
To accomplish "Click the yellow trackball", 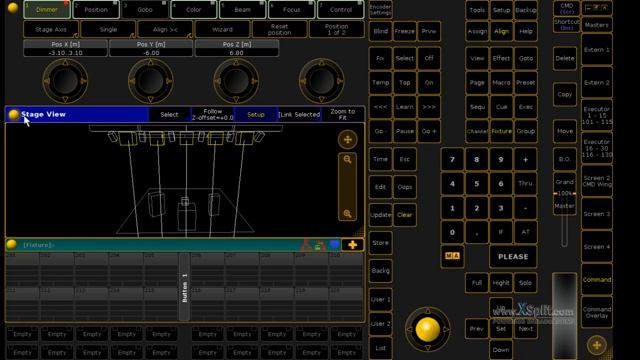I will (x=427, y=329).
